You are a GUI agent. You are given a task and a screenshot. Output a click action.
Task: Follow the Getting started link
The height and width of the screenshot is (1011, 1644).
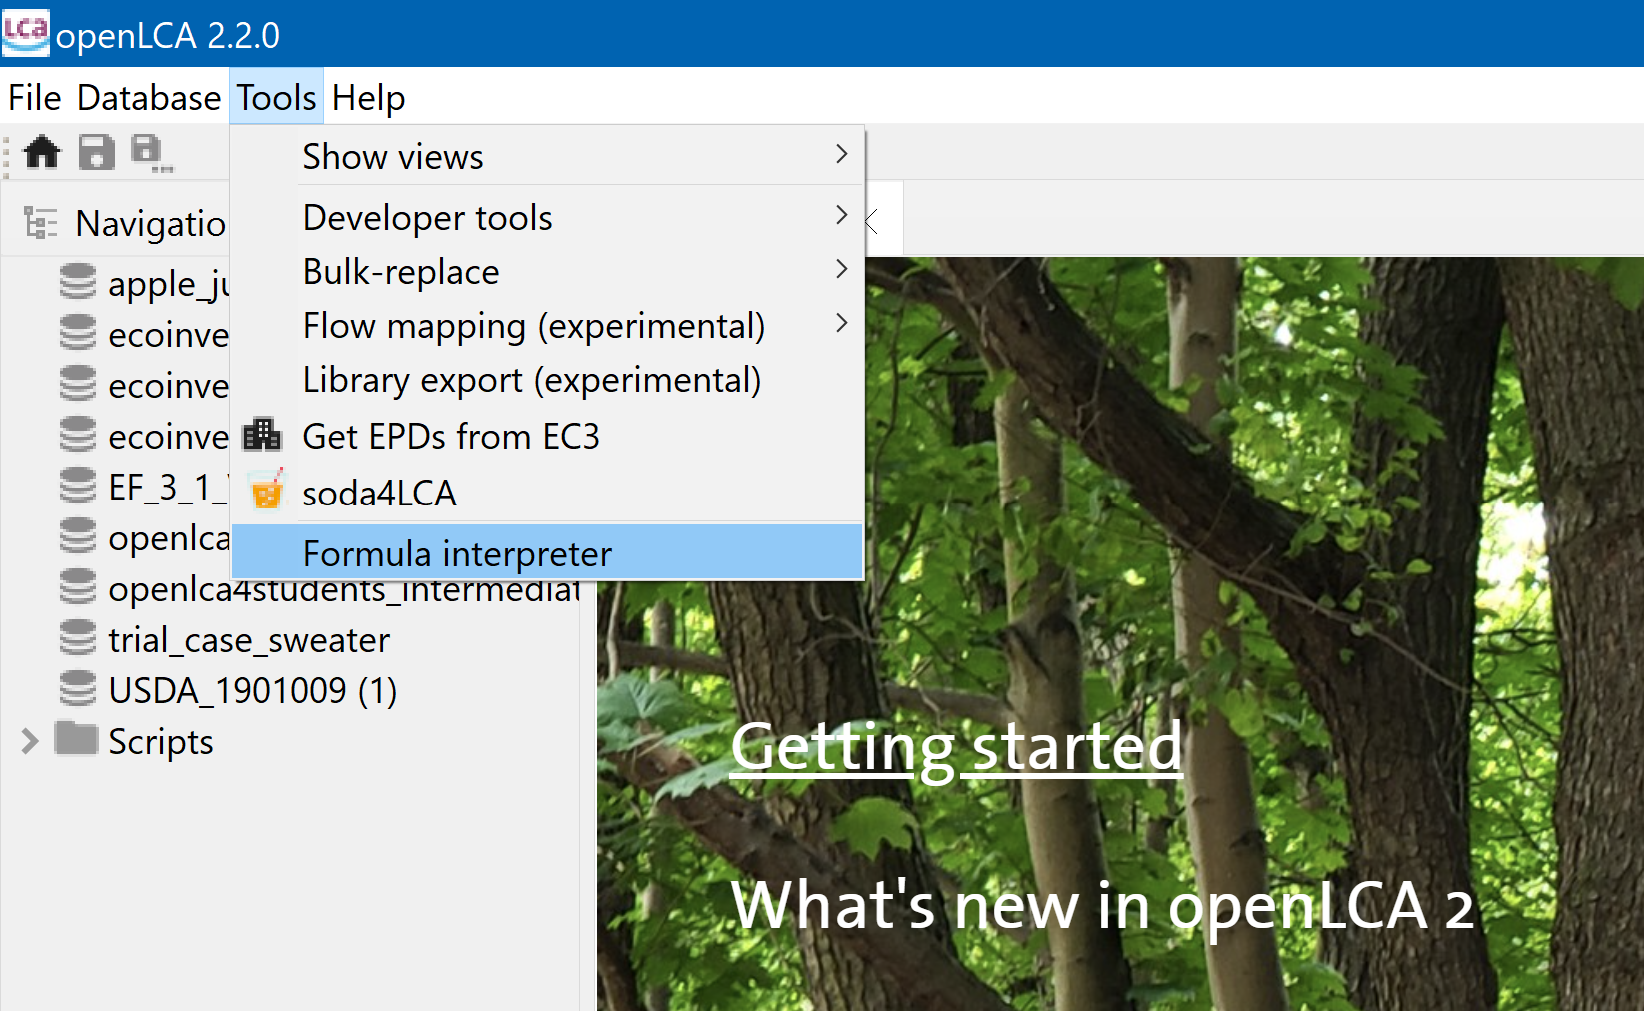click(x=957, y=747)
